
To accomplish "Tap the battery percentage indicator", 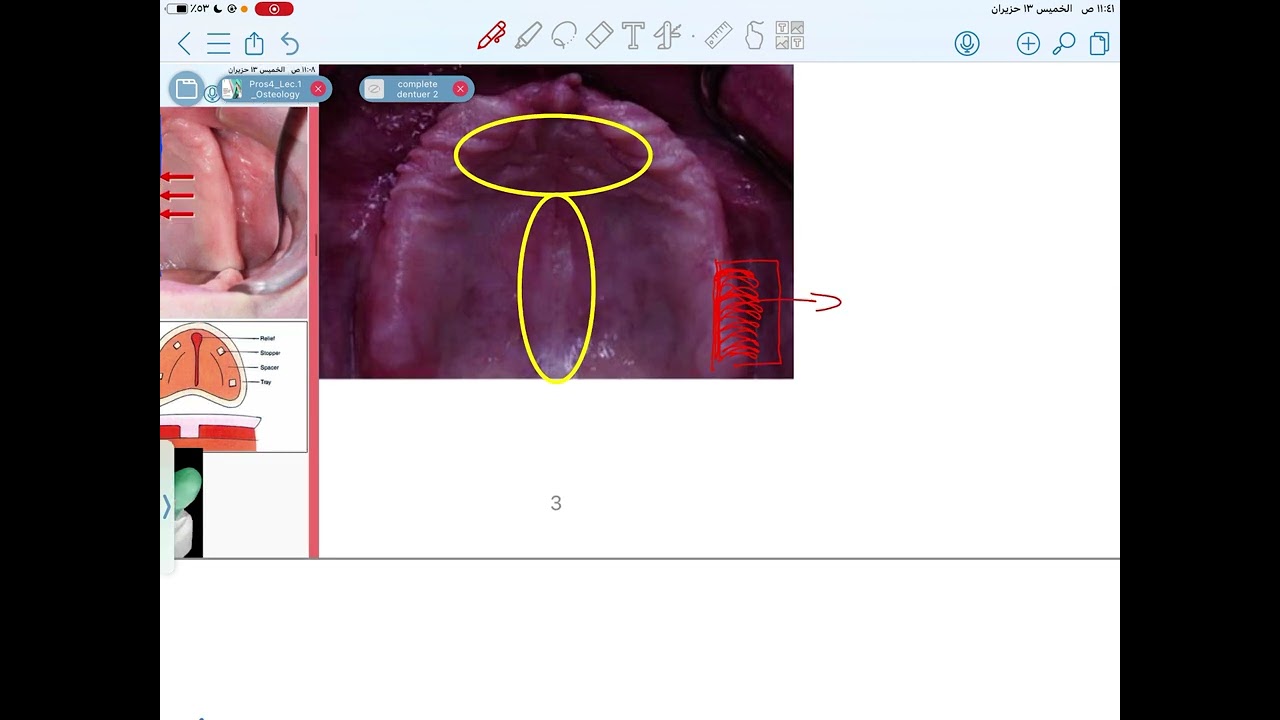I will (x=200, y=9).
